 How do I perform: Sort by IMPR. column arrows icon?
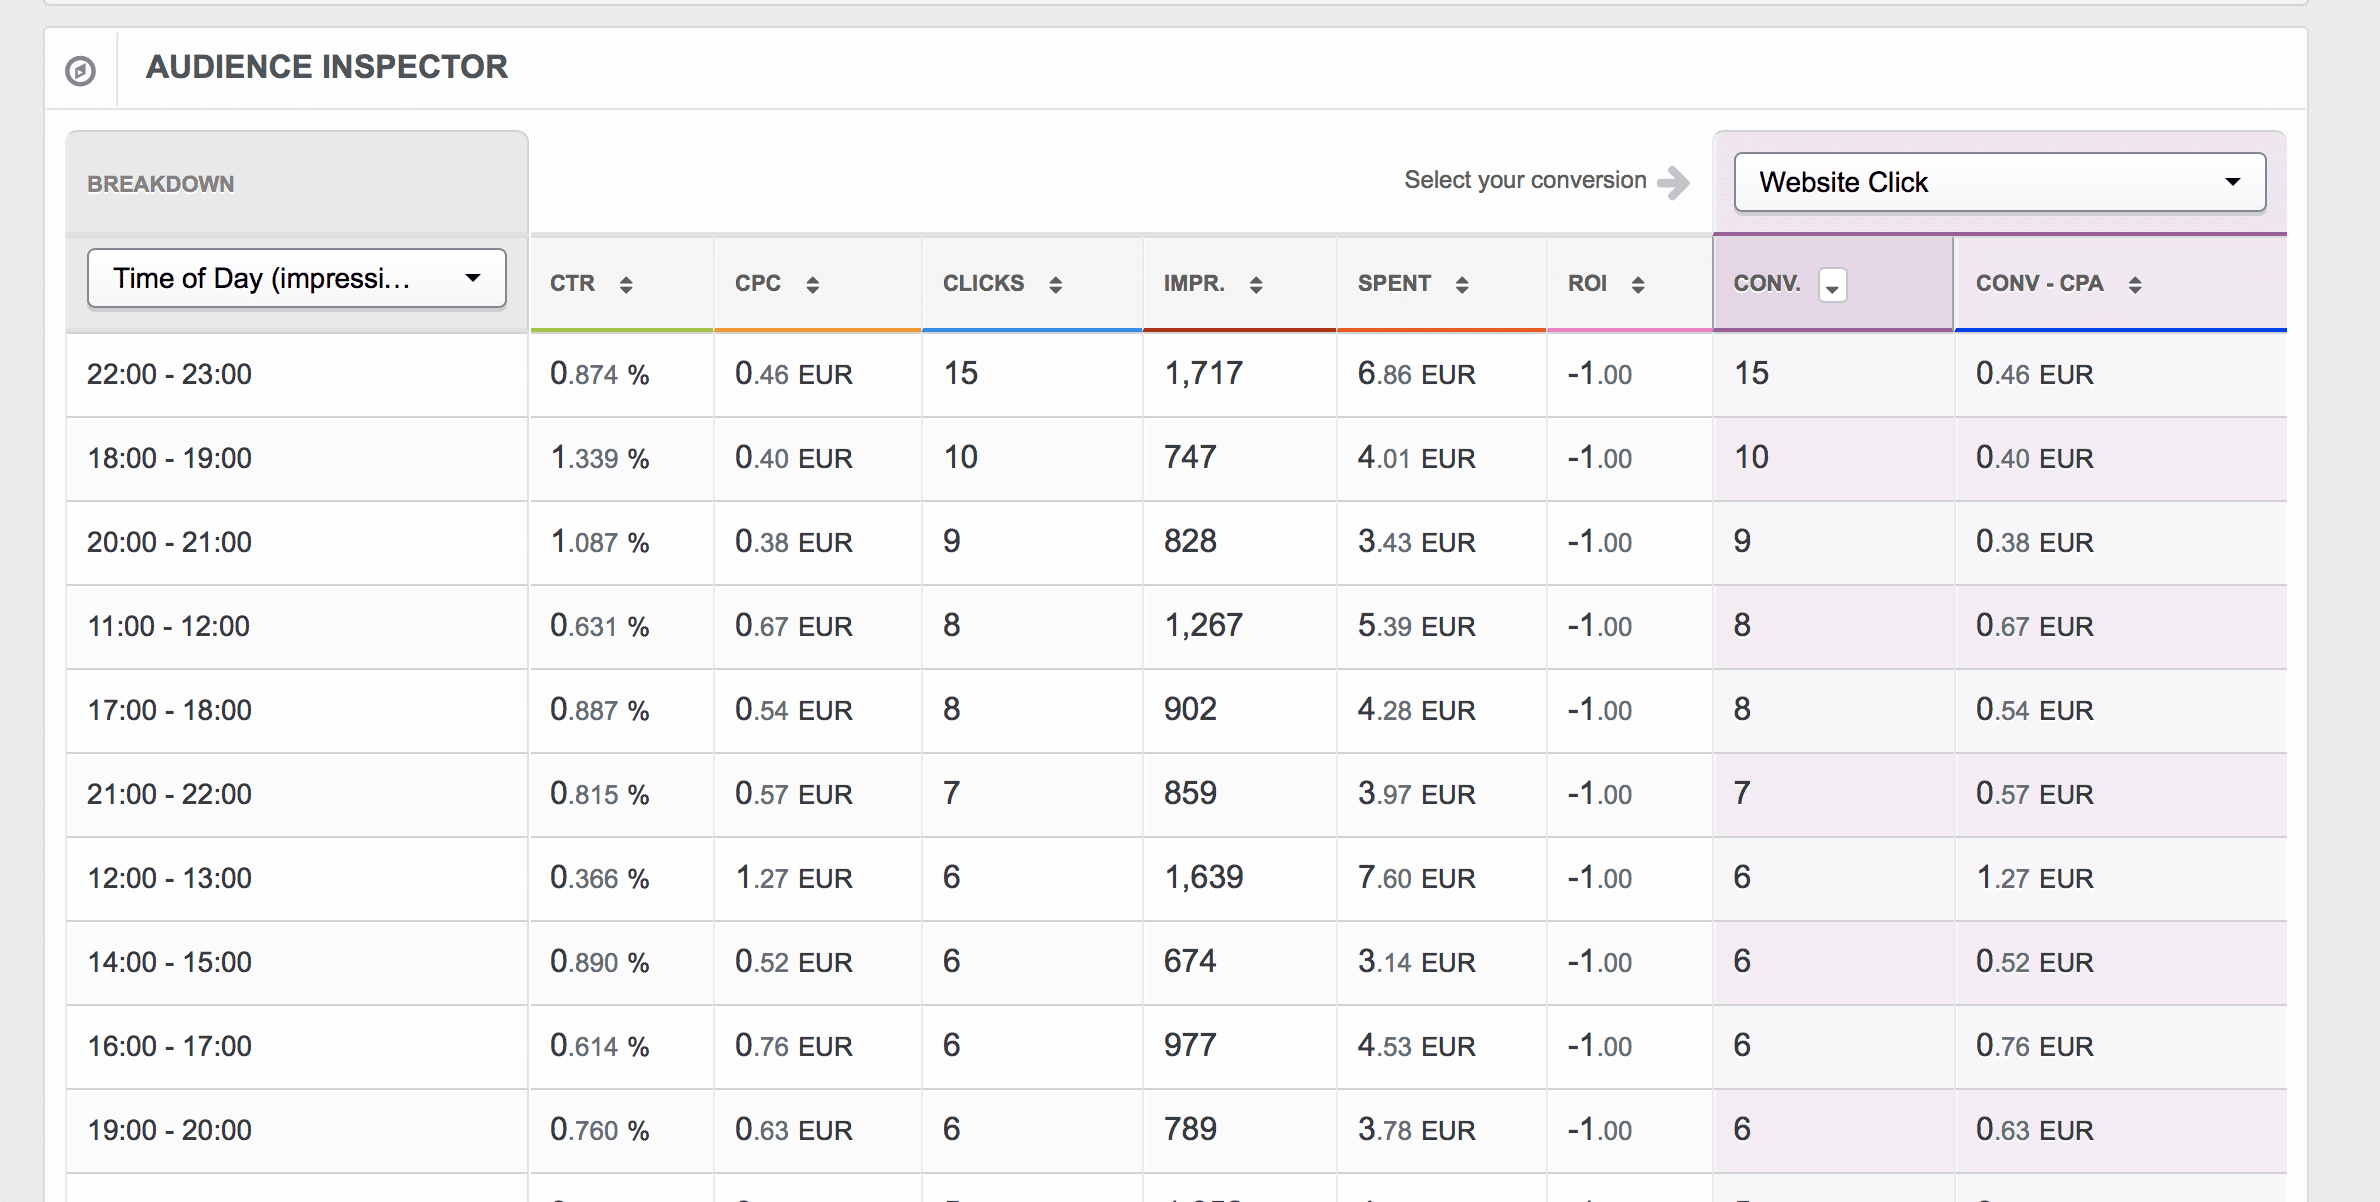coord(1256,285)
